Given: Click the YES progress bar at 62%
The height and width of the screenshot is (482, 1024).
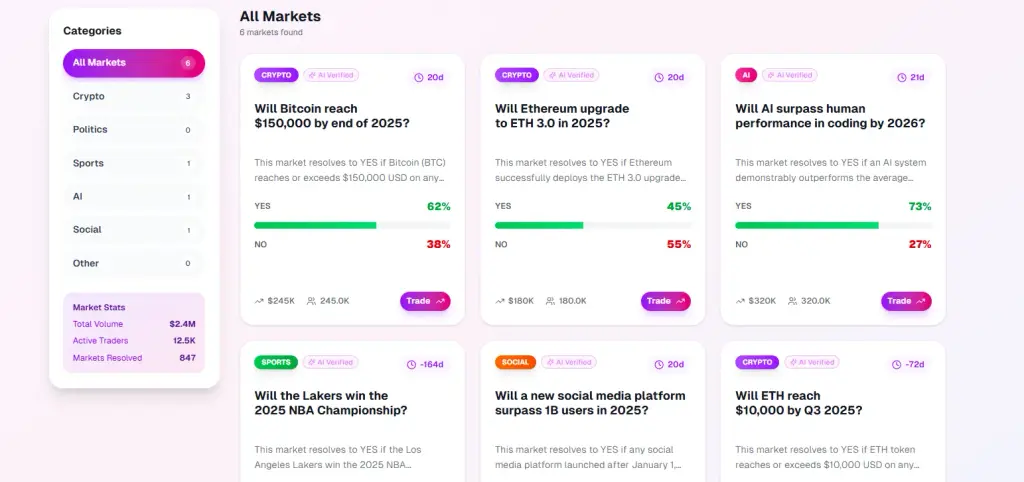Looking at the screenshot, I should click(352, 225).
